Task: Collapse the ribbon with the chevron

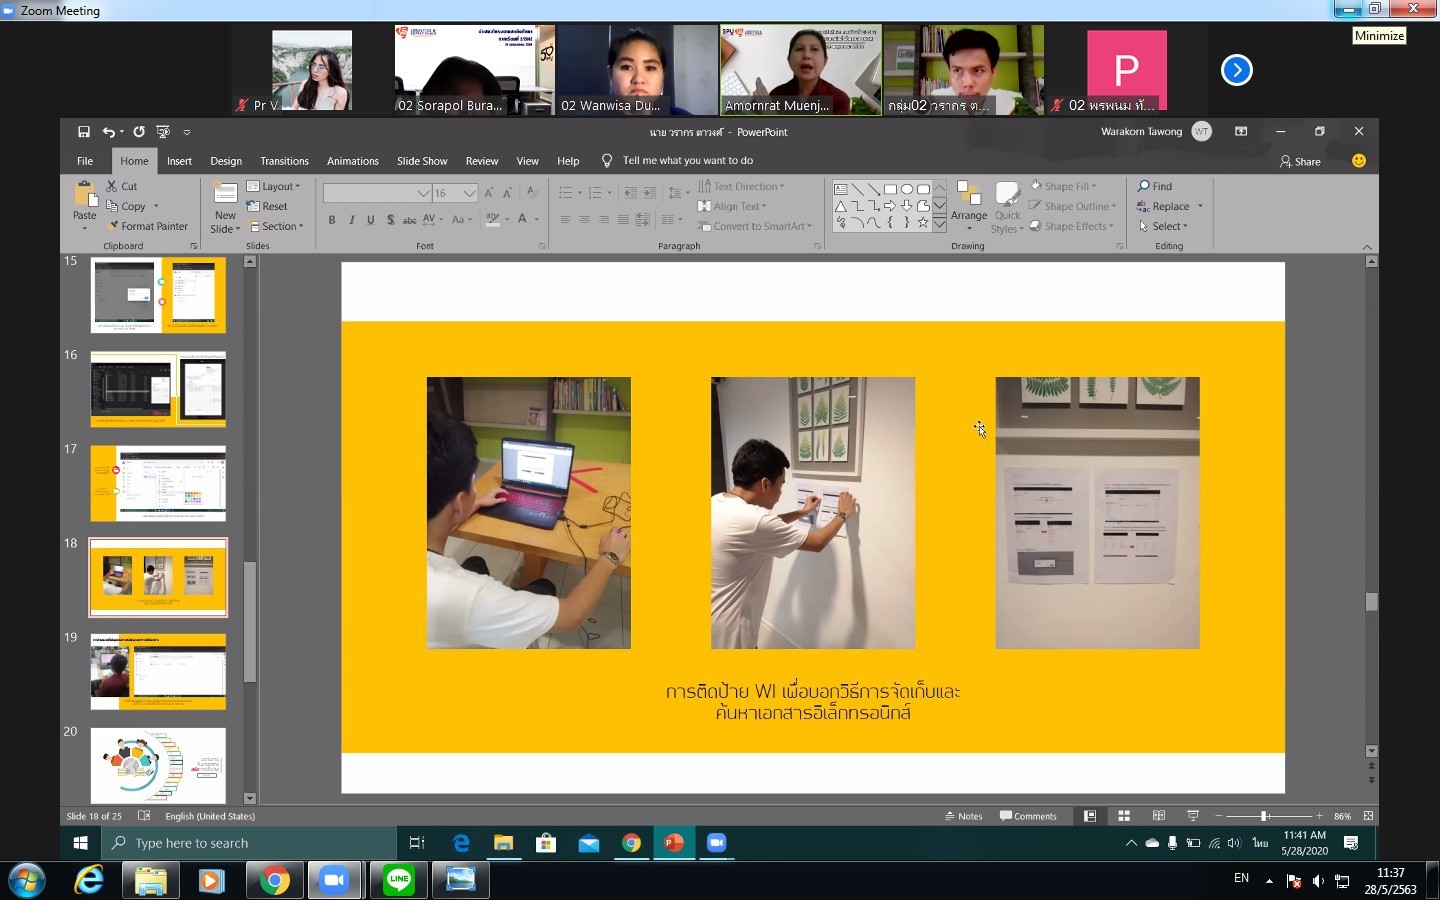Action: [1367, 246]
